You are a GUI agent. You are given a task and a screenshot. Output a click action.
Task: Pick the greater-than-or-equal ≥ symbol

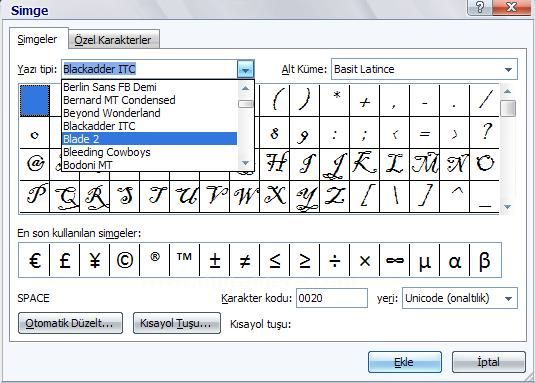tap(305, 260)
